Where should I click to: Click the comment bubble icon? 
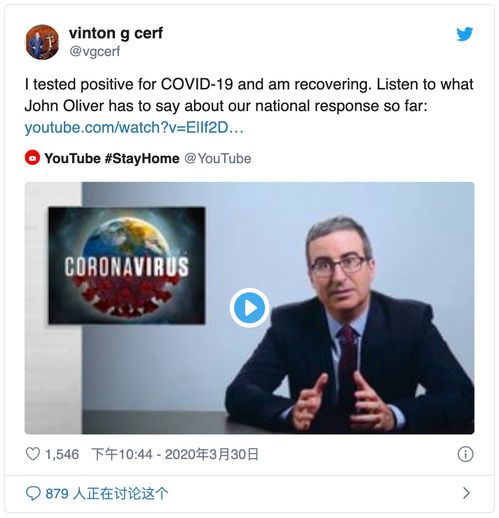(33, 493)
